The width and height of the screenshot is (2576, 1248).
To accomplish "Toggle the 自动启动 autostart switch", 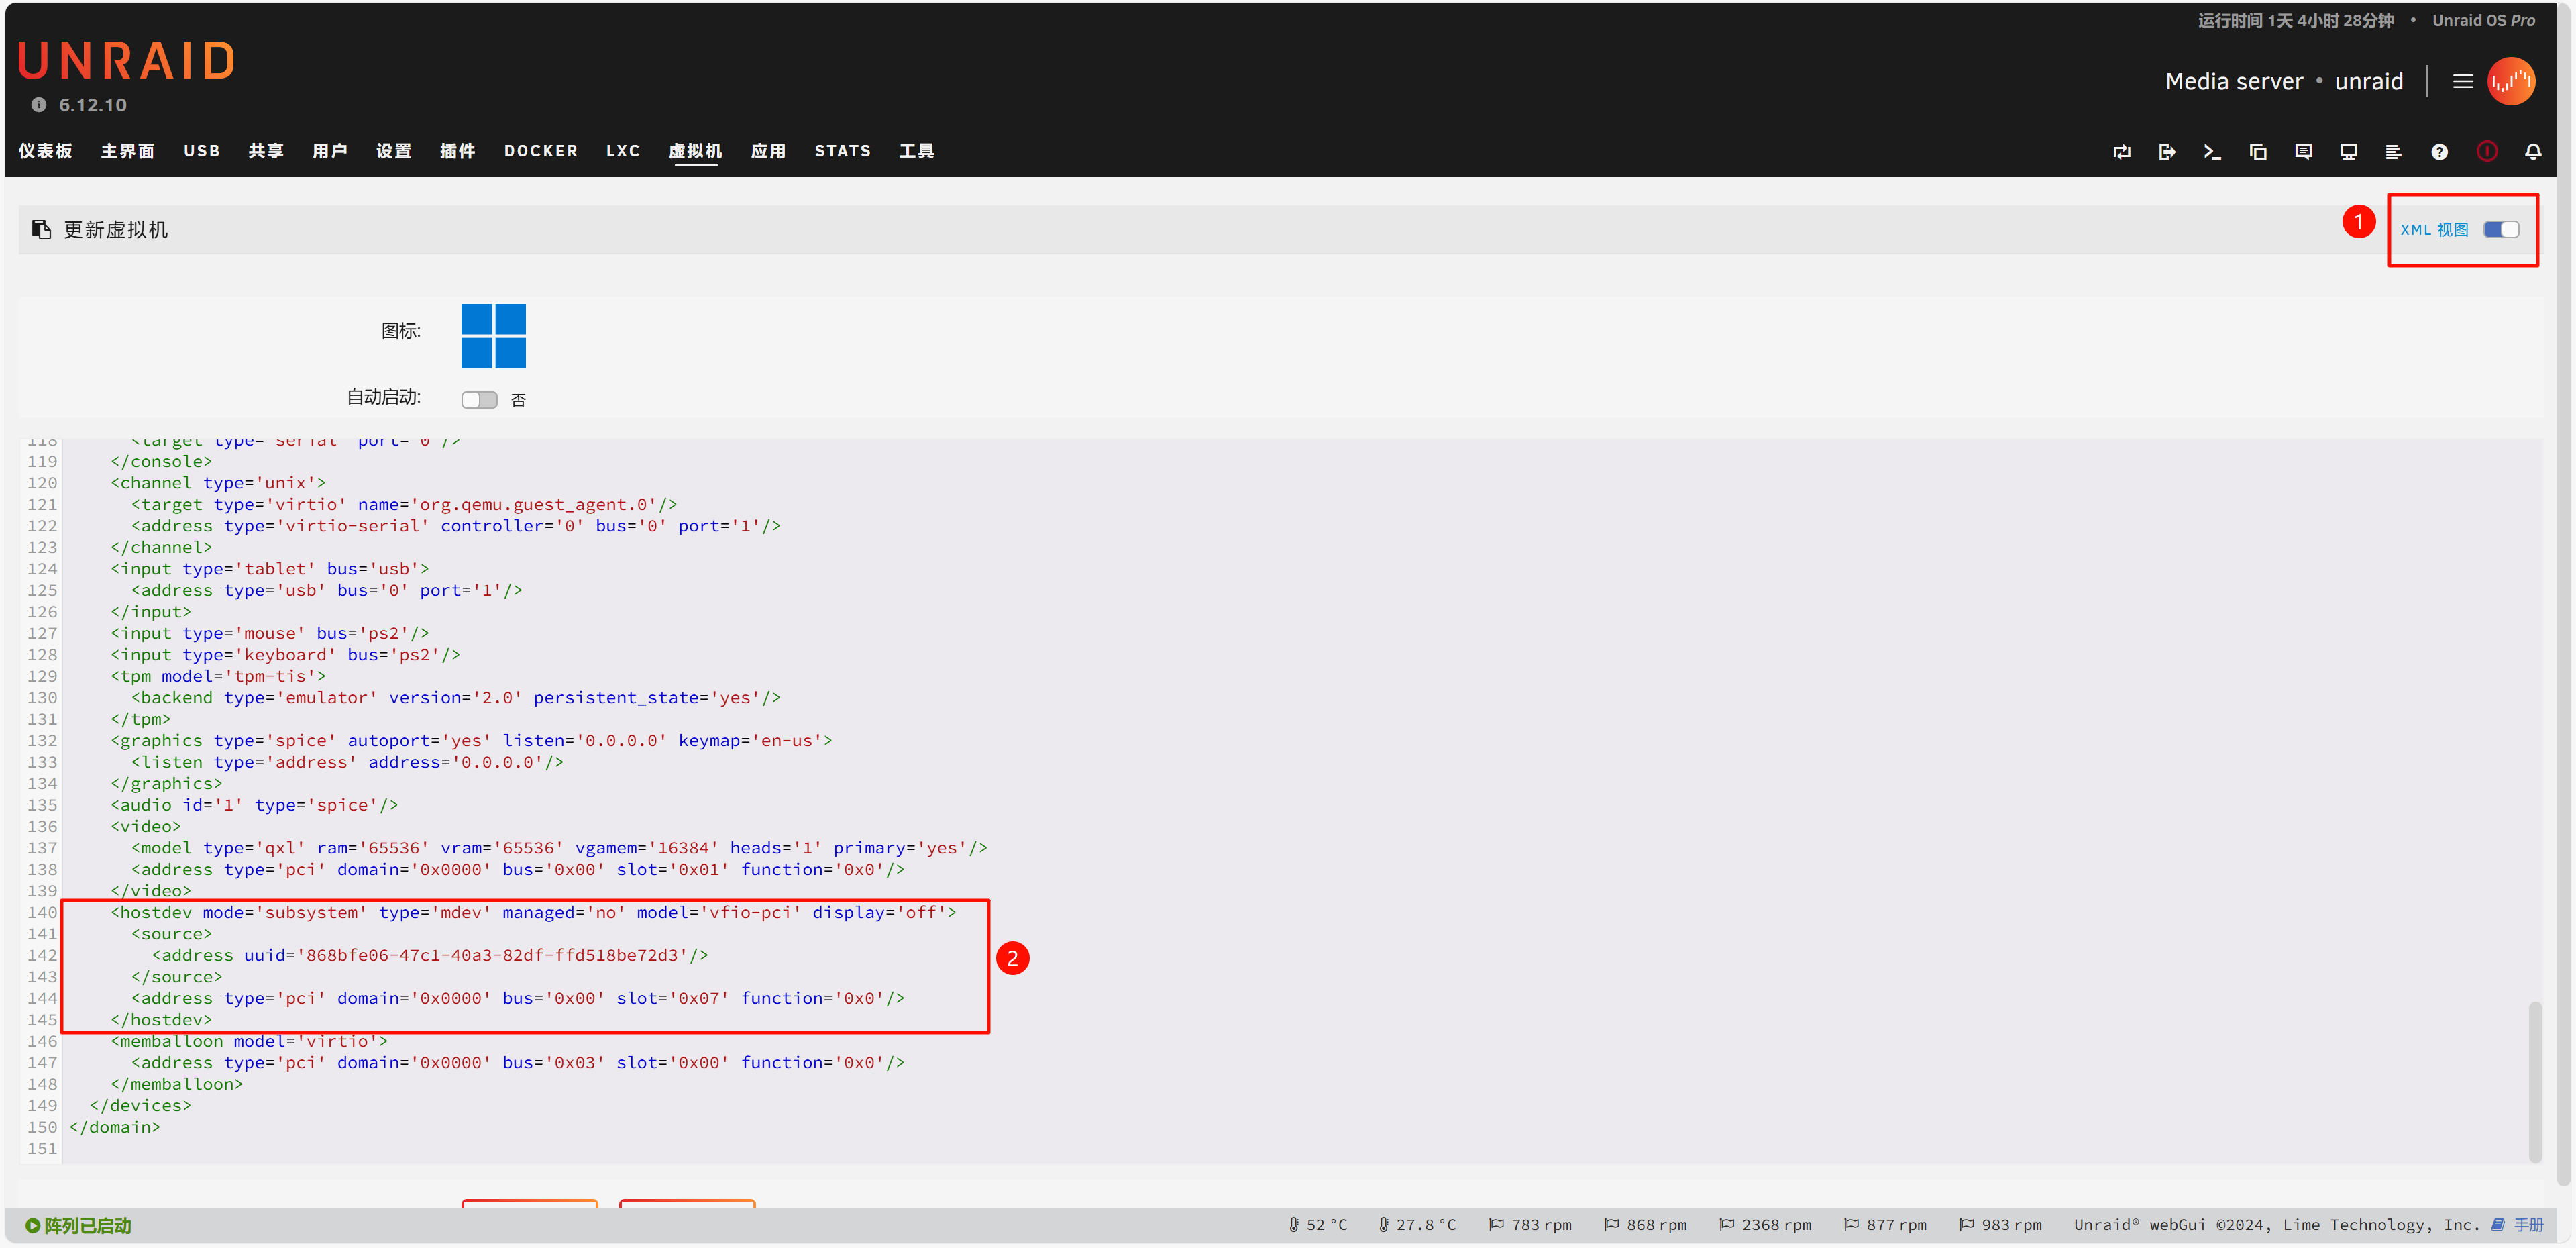I will (479, 400).
